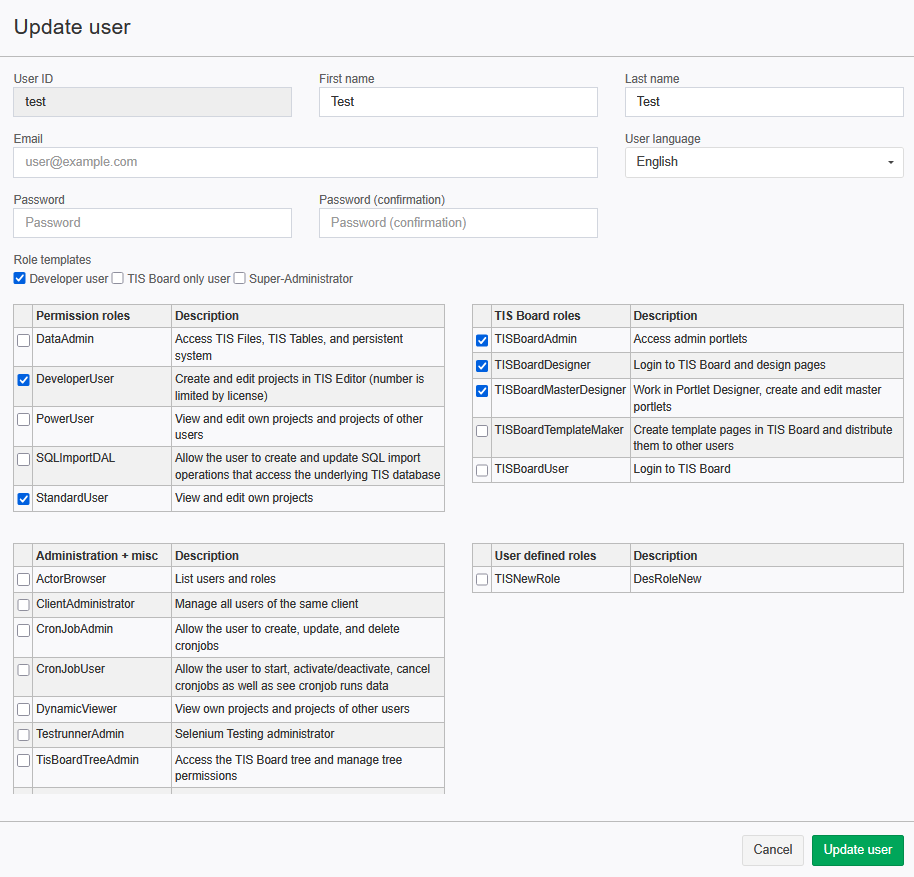The height and width of the screenshot is (877, 914).
Task: Uncheck the TISBoardMasterDesigner role
Action: 482,391
